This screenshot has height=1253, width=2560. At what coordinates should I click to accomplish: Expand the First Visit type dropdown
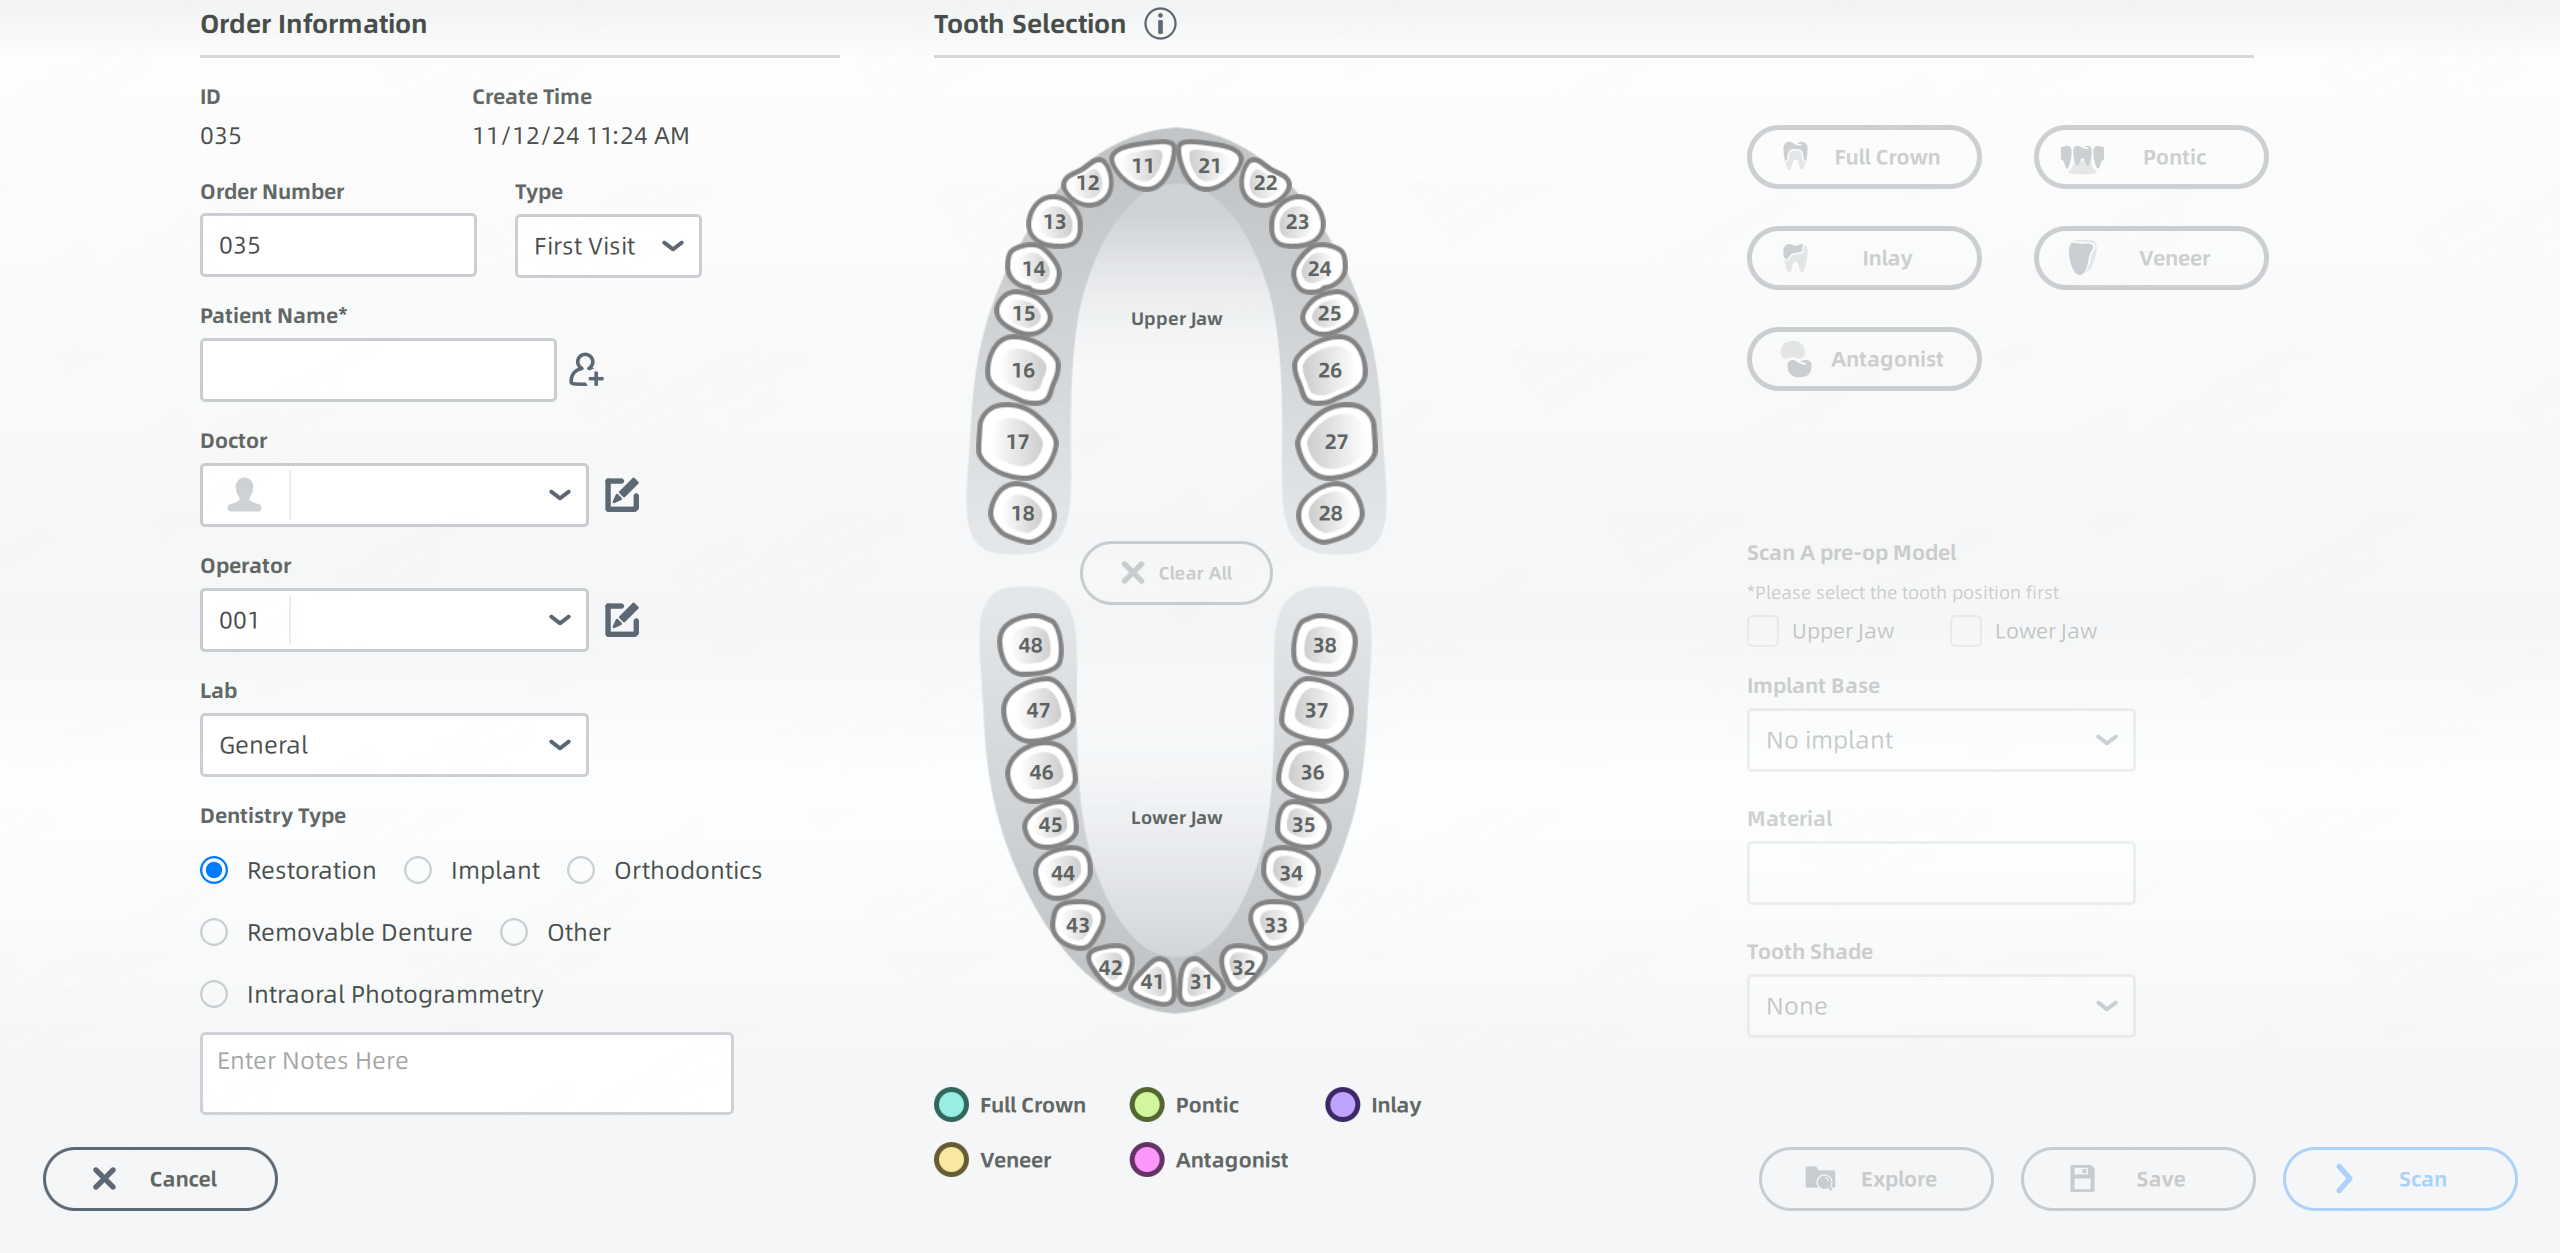point(608,246)
